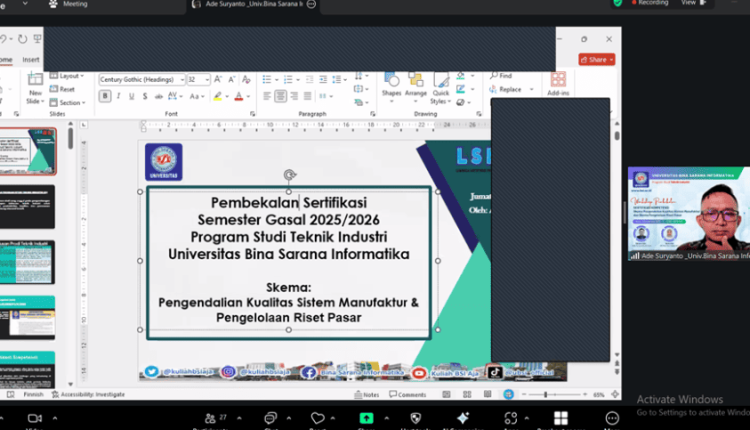Toggle Underline formatting
Viewport: 750px width, 430px height.
tap(132, 96)
